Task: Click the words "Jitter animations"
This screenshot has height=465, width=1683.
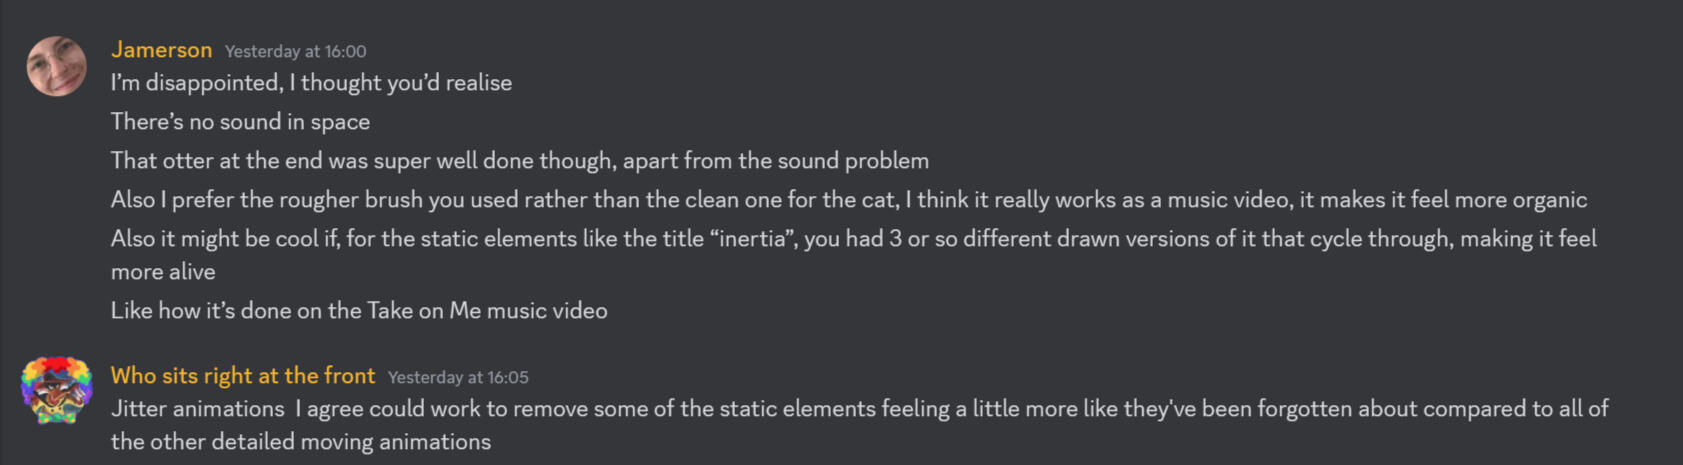Action: 198,409
